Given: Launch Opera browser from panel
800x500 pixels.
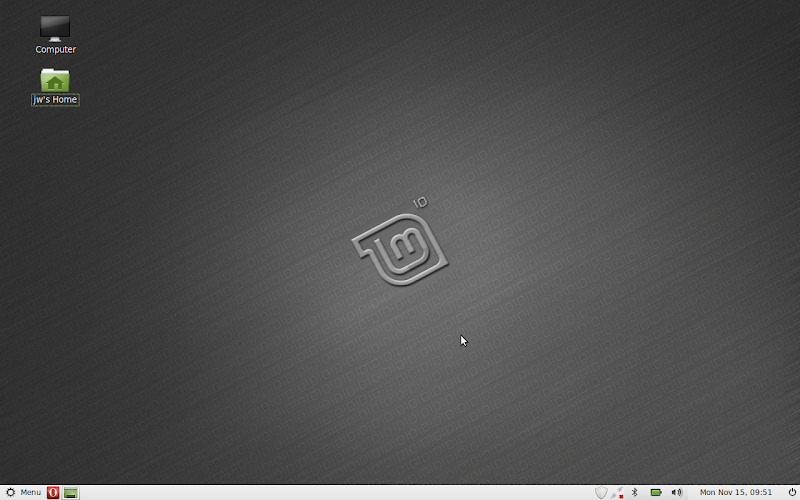Looking at the screenshot, I should click(x=53, y=492).
